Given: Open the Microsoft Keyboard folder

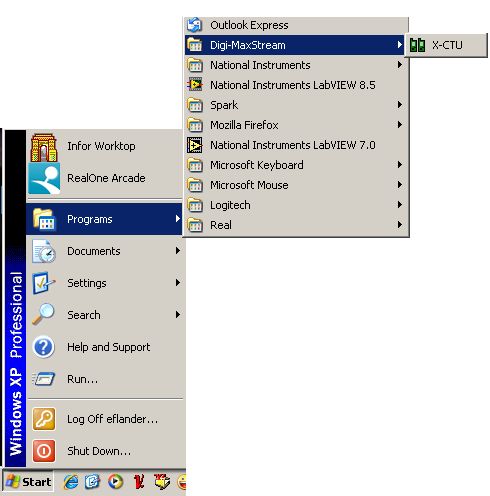Looking at the screenshot, I should point(296,165).
